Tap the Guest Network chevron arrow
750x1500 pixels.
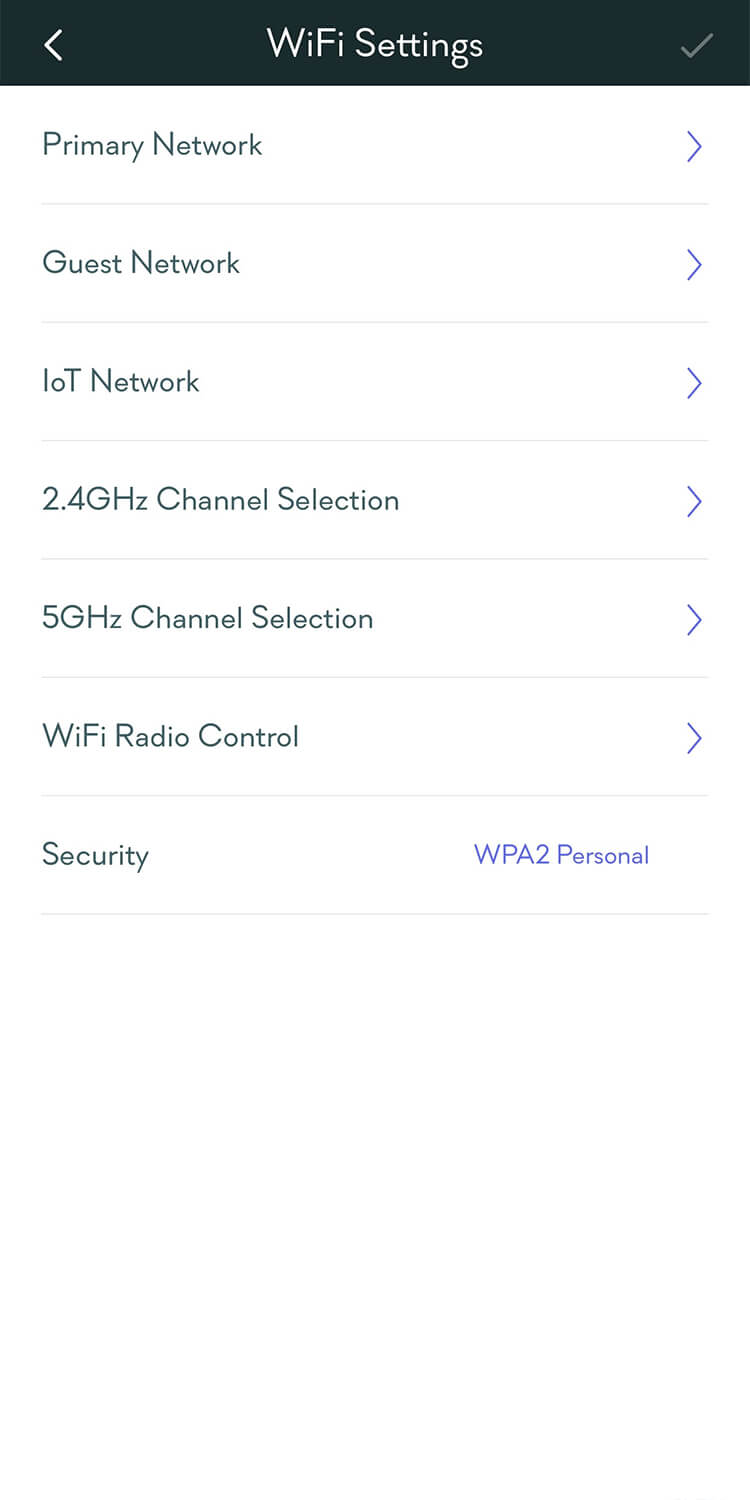click(x=694, y=265)
